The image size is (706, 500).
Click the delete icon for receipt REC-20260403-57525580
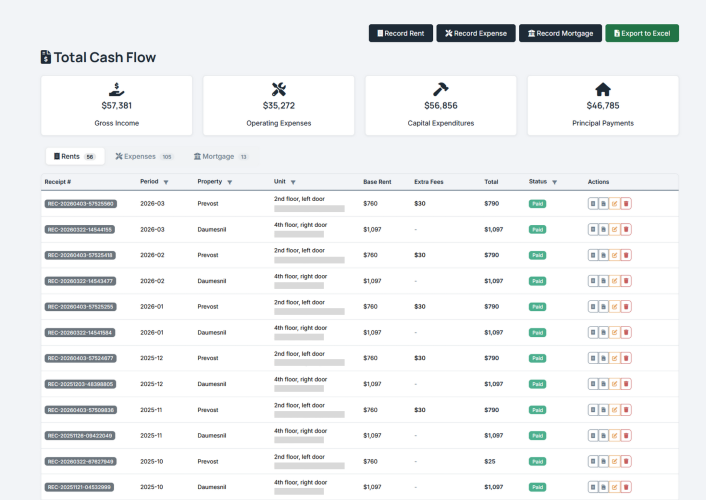tap(626, 204)
